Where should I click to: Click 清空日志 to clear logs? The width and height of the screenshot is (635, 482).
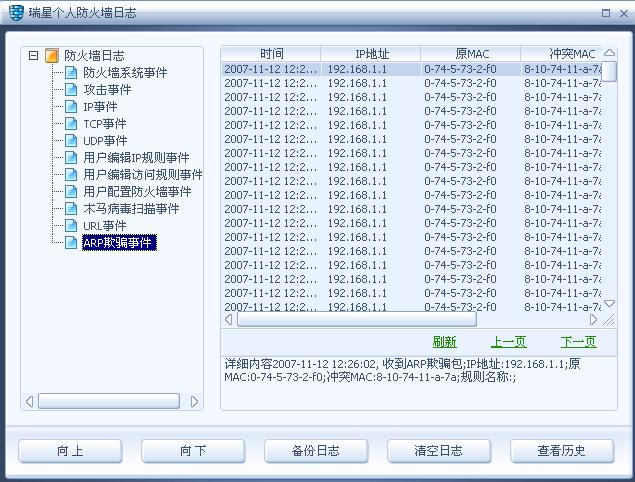click(x=439, y=451)
